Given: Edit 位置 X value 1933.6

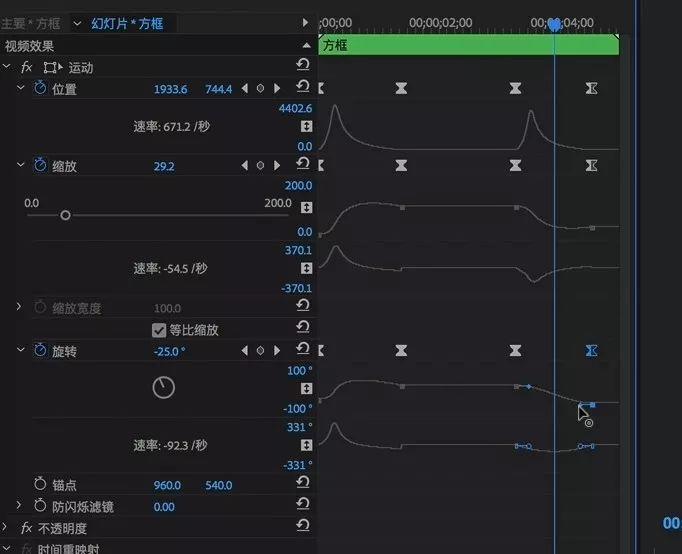Looking at the screenshot, I should tap(170, 90).
